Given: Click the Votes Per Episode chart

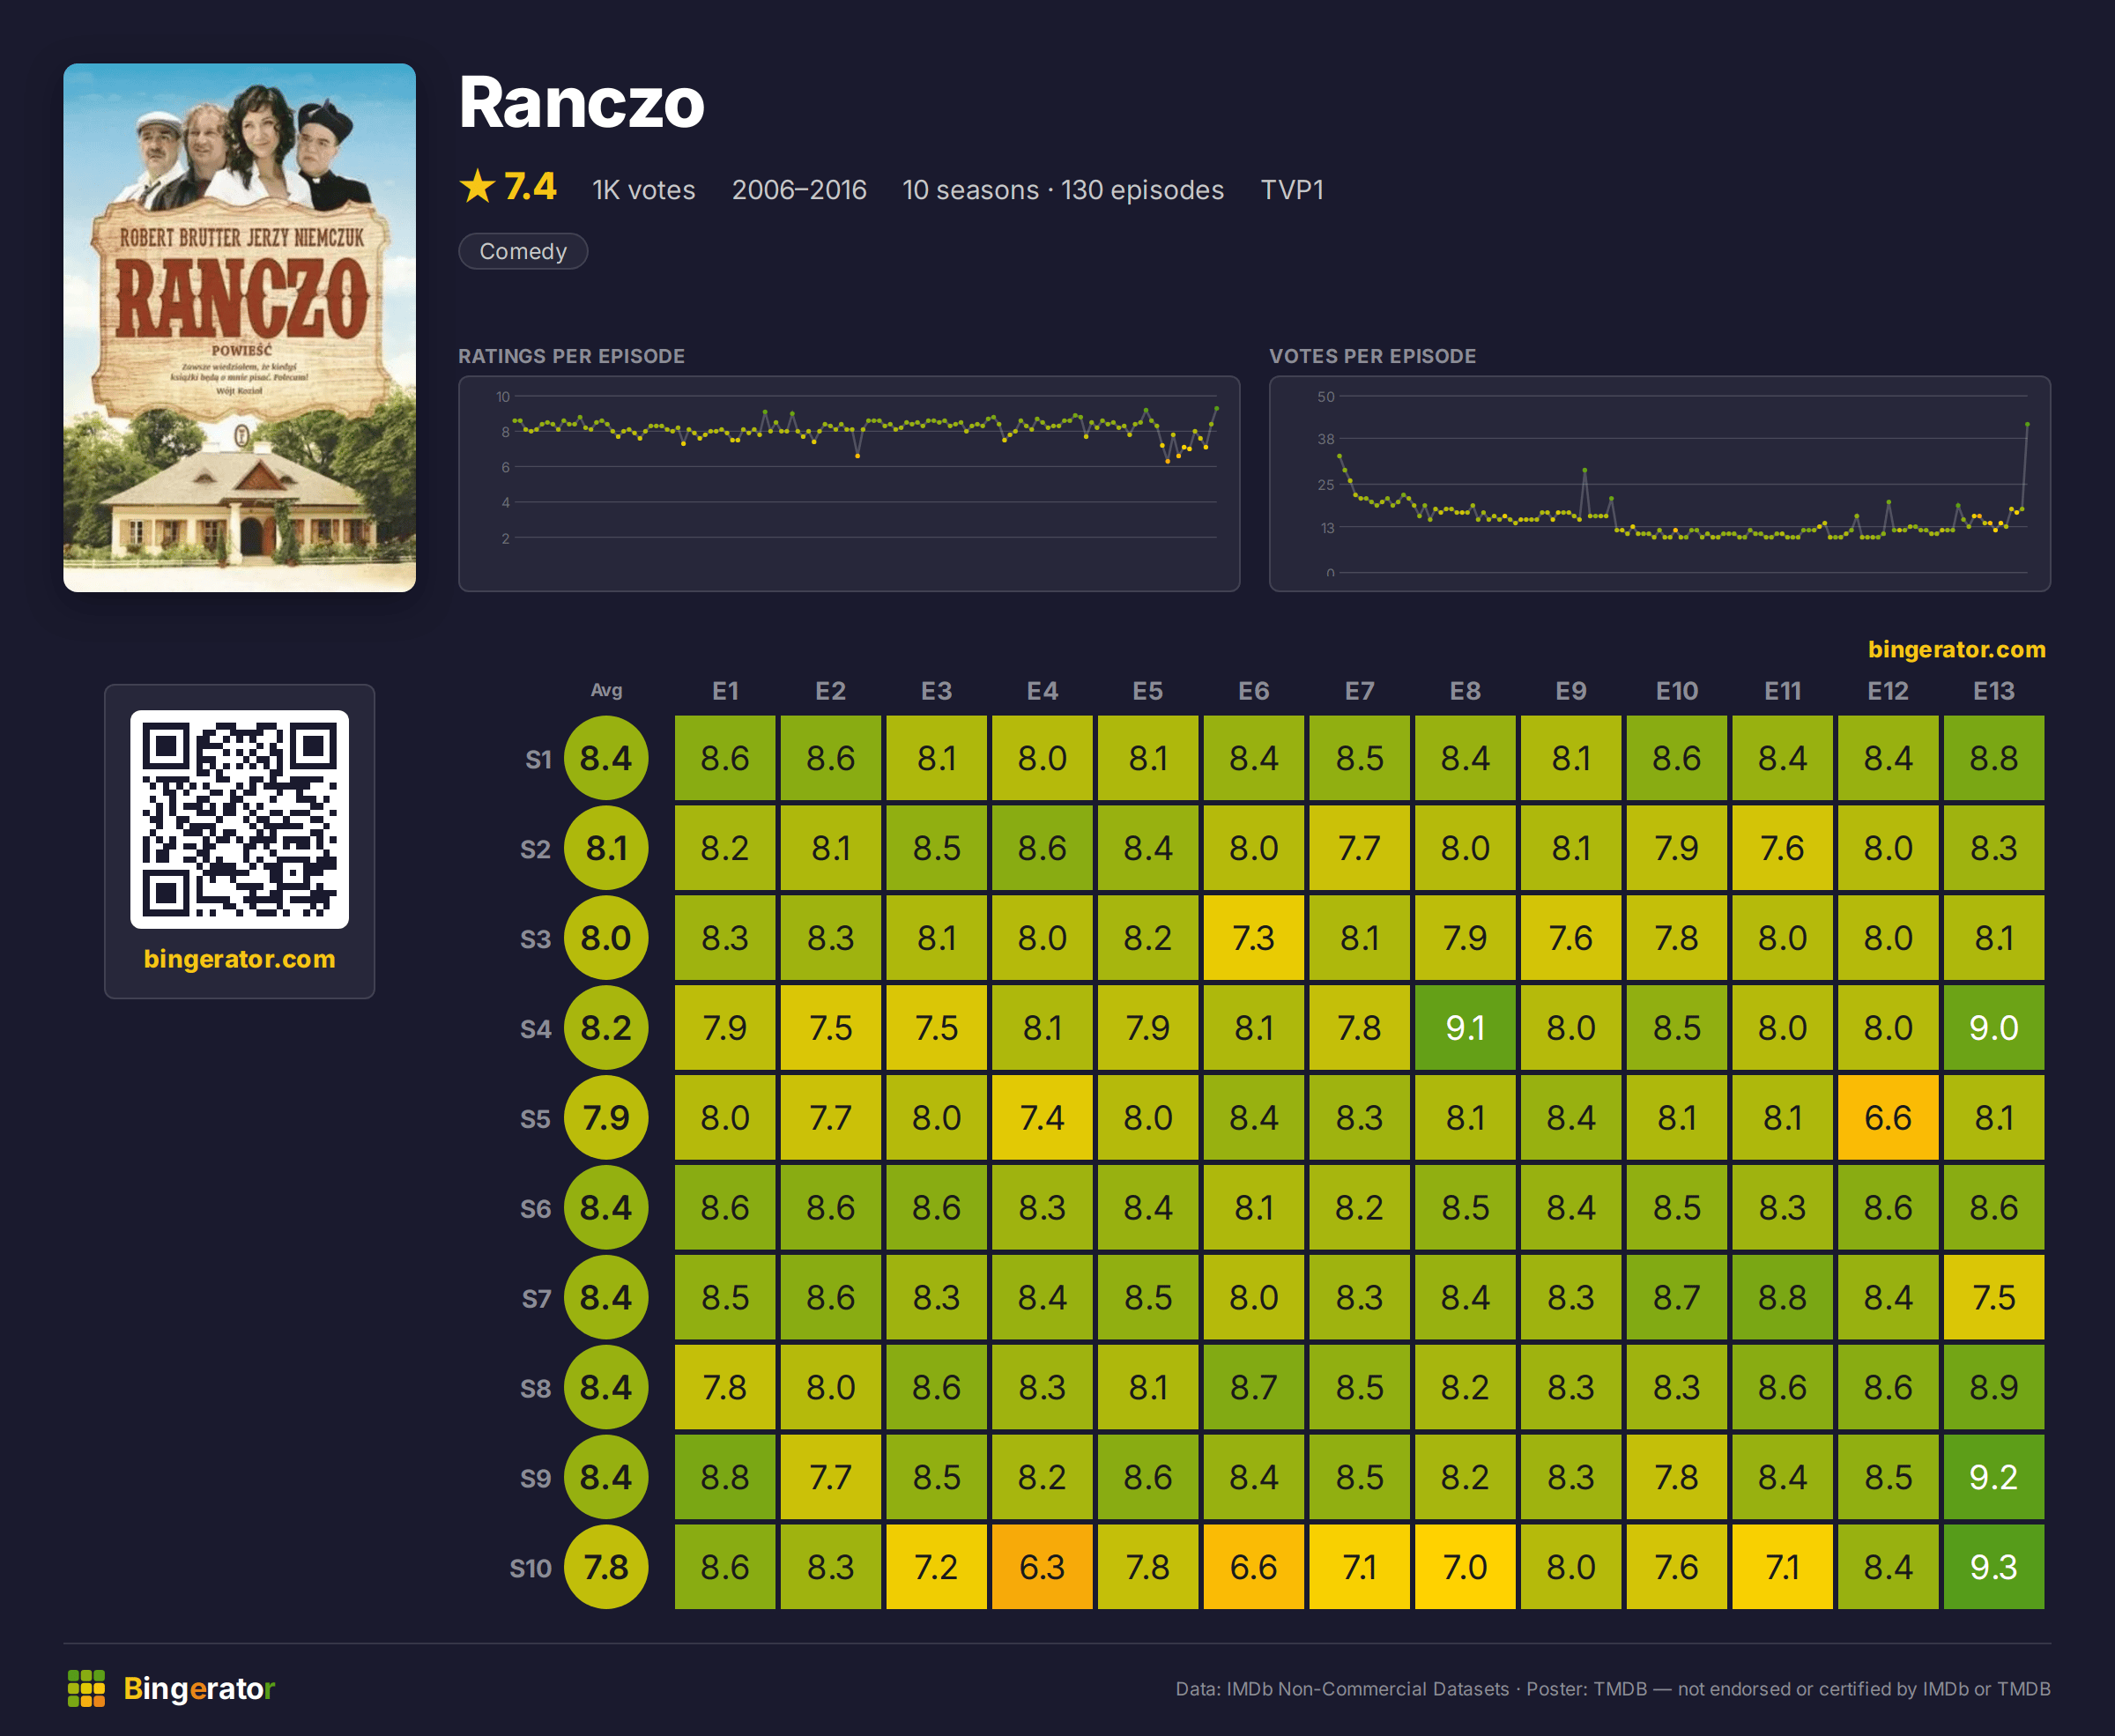Looking at the screenshot, I should point(1659,484).
